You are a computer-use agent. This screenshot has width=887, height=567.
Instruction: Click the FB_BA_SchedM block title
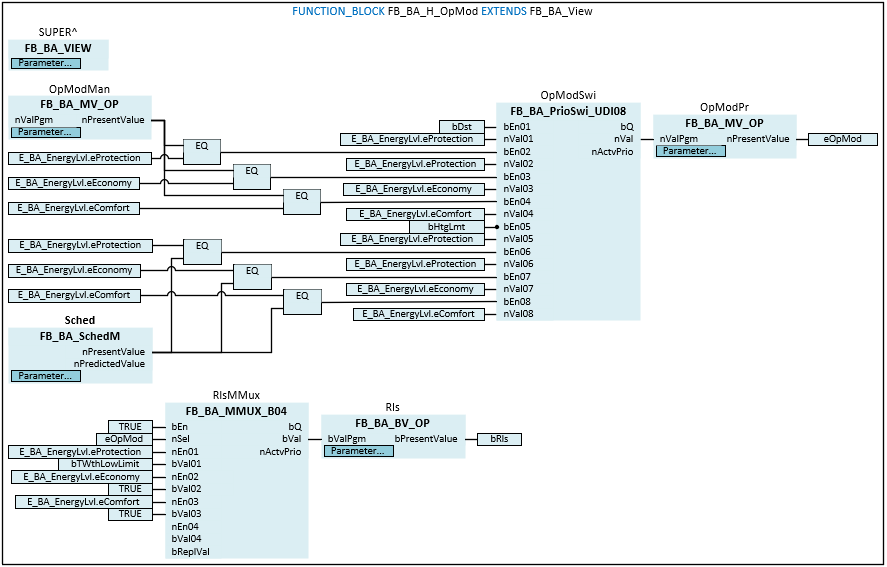[x=80, y=336]
